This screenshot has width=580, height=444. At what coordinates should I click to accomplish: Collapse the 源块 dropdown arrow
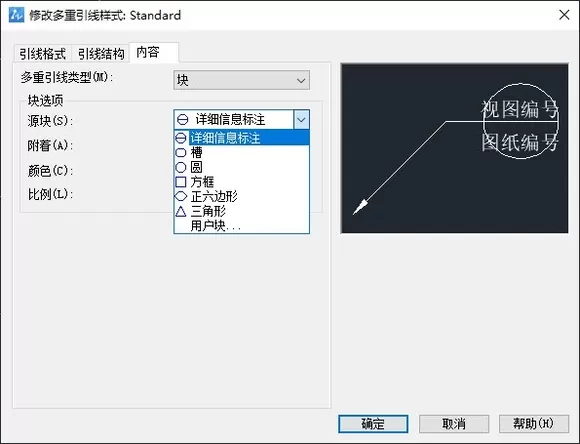(x=301, y=120)
